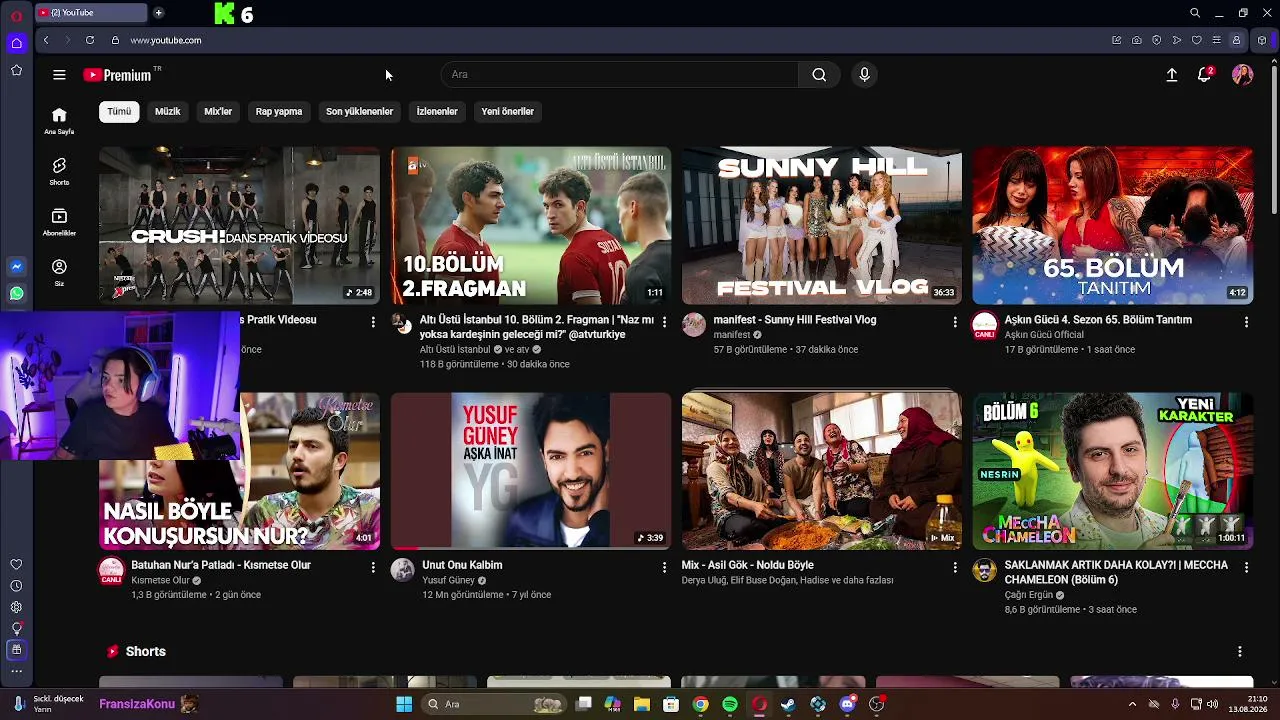
Task: Open the Yusuf Güney channel link
Action: coord(448,580)
